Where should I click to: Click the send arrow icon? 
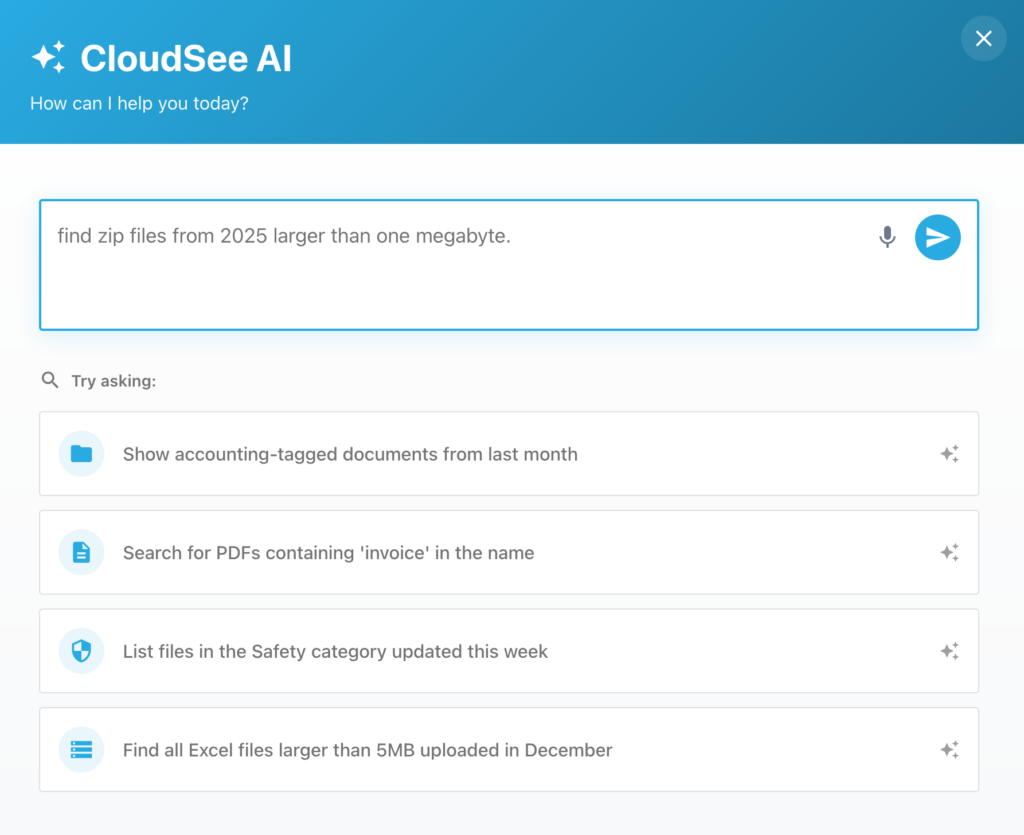coord(937,237)
